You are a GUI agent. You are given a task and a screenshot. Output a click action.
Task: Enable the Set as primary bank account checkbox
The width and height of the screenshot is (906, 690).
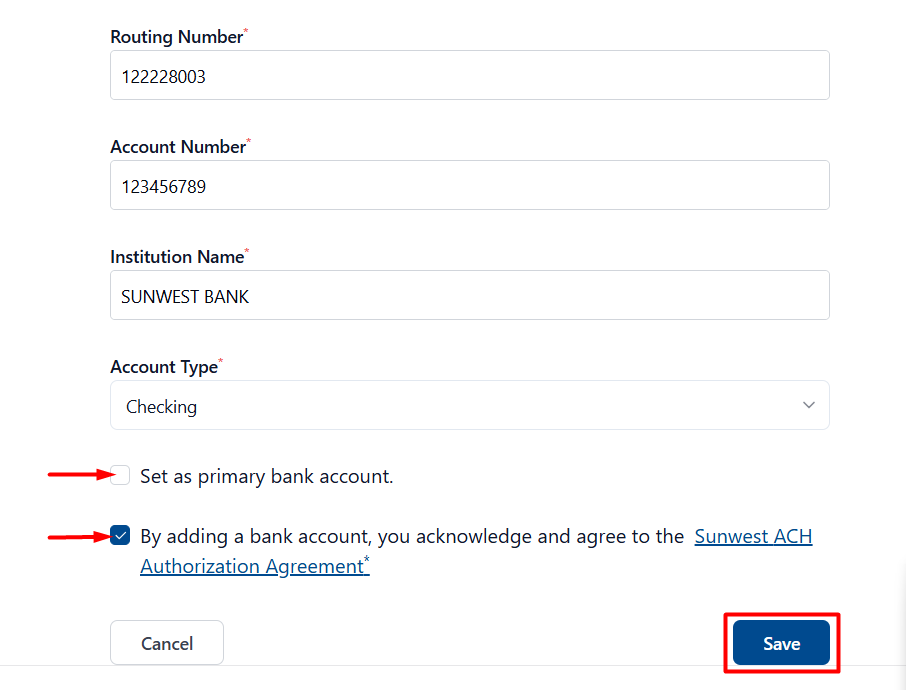(120, 475)
